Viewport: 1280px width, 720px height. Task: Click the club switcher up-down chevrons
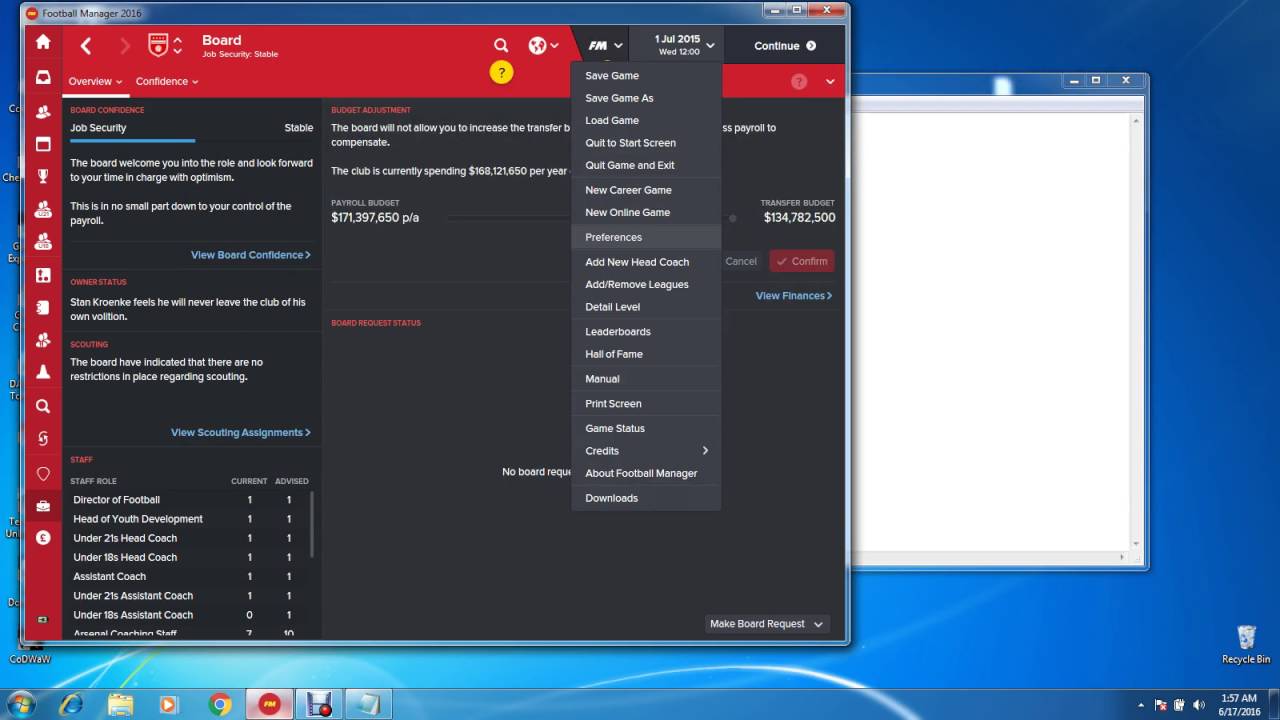coord(178,45)
